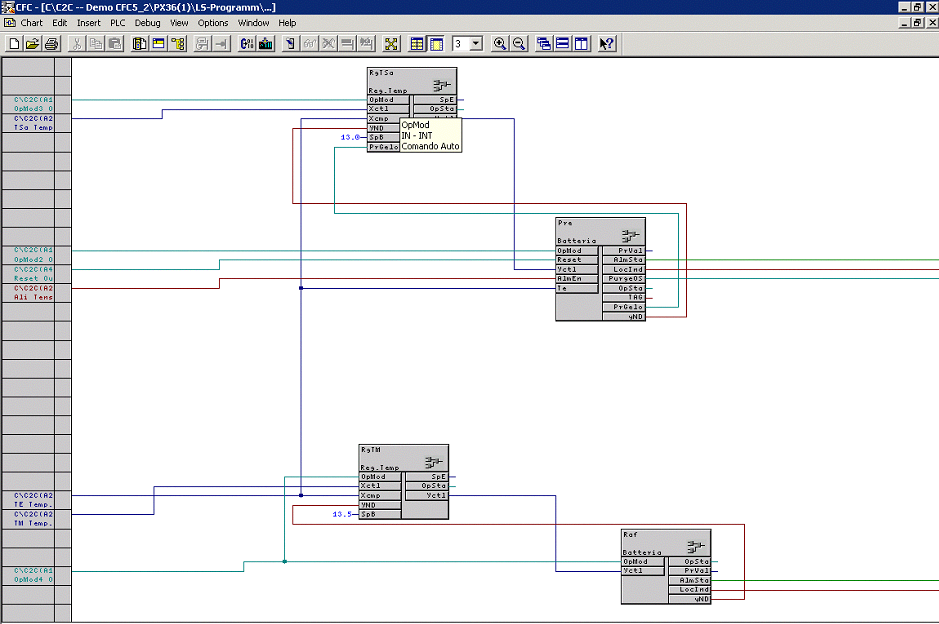Viewport: 939px width, 624px height.
Task: Switch to overview with the yellow grid icon
Action: point(417,44)
